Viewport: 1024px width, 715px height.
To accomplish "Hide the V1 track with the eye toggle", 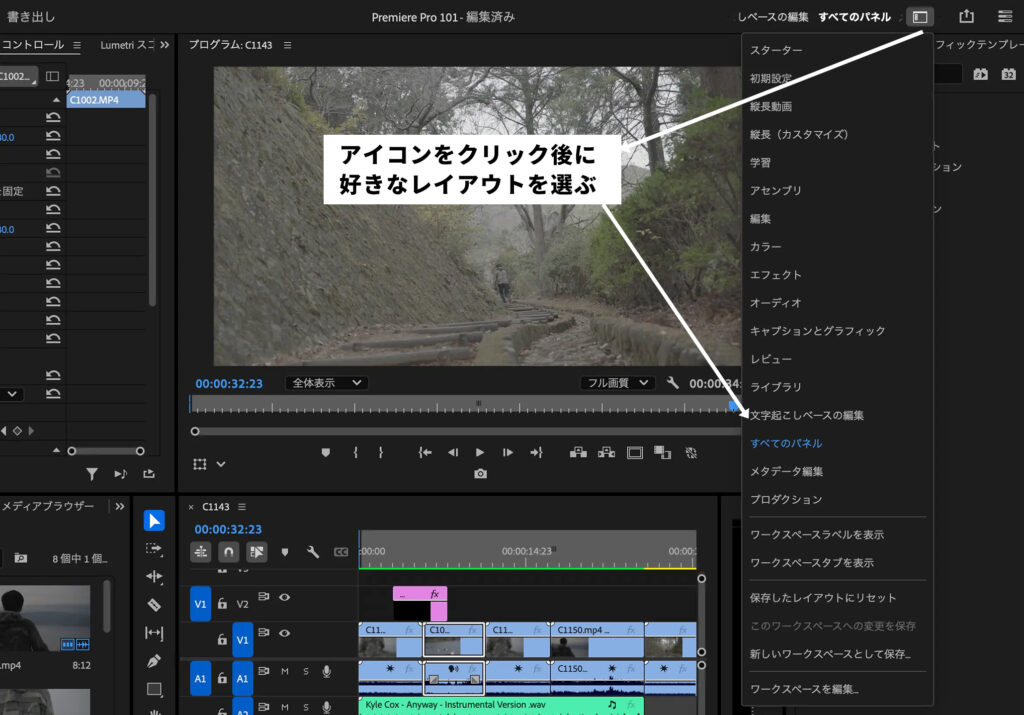I will (285, 633).
